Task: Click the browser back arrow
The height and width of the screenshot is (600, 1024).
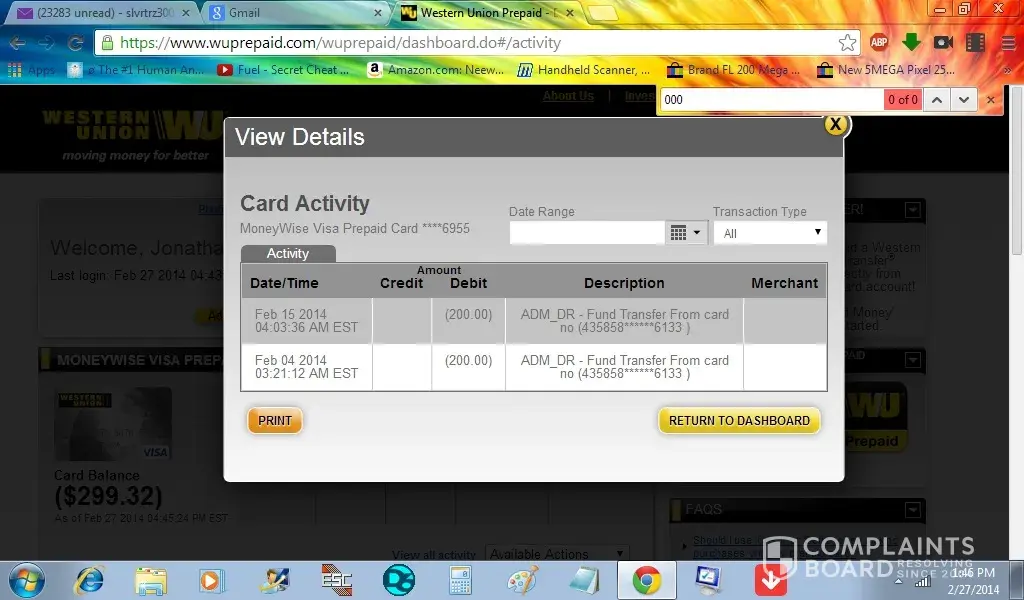Action: point(18,43)
